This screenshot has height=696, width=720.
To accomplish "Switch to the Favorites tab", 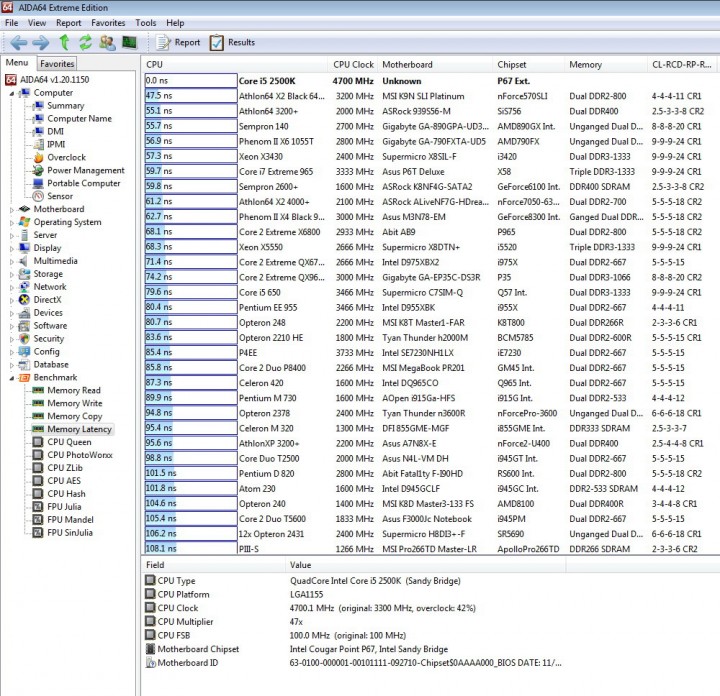I will point(57,64).
